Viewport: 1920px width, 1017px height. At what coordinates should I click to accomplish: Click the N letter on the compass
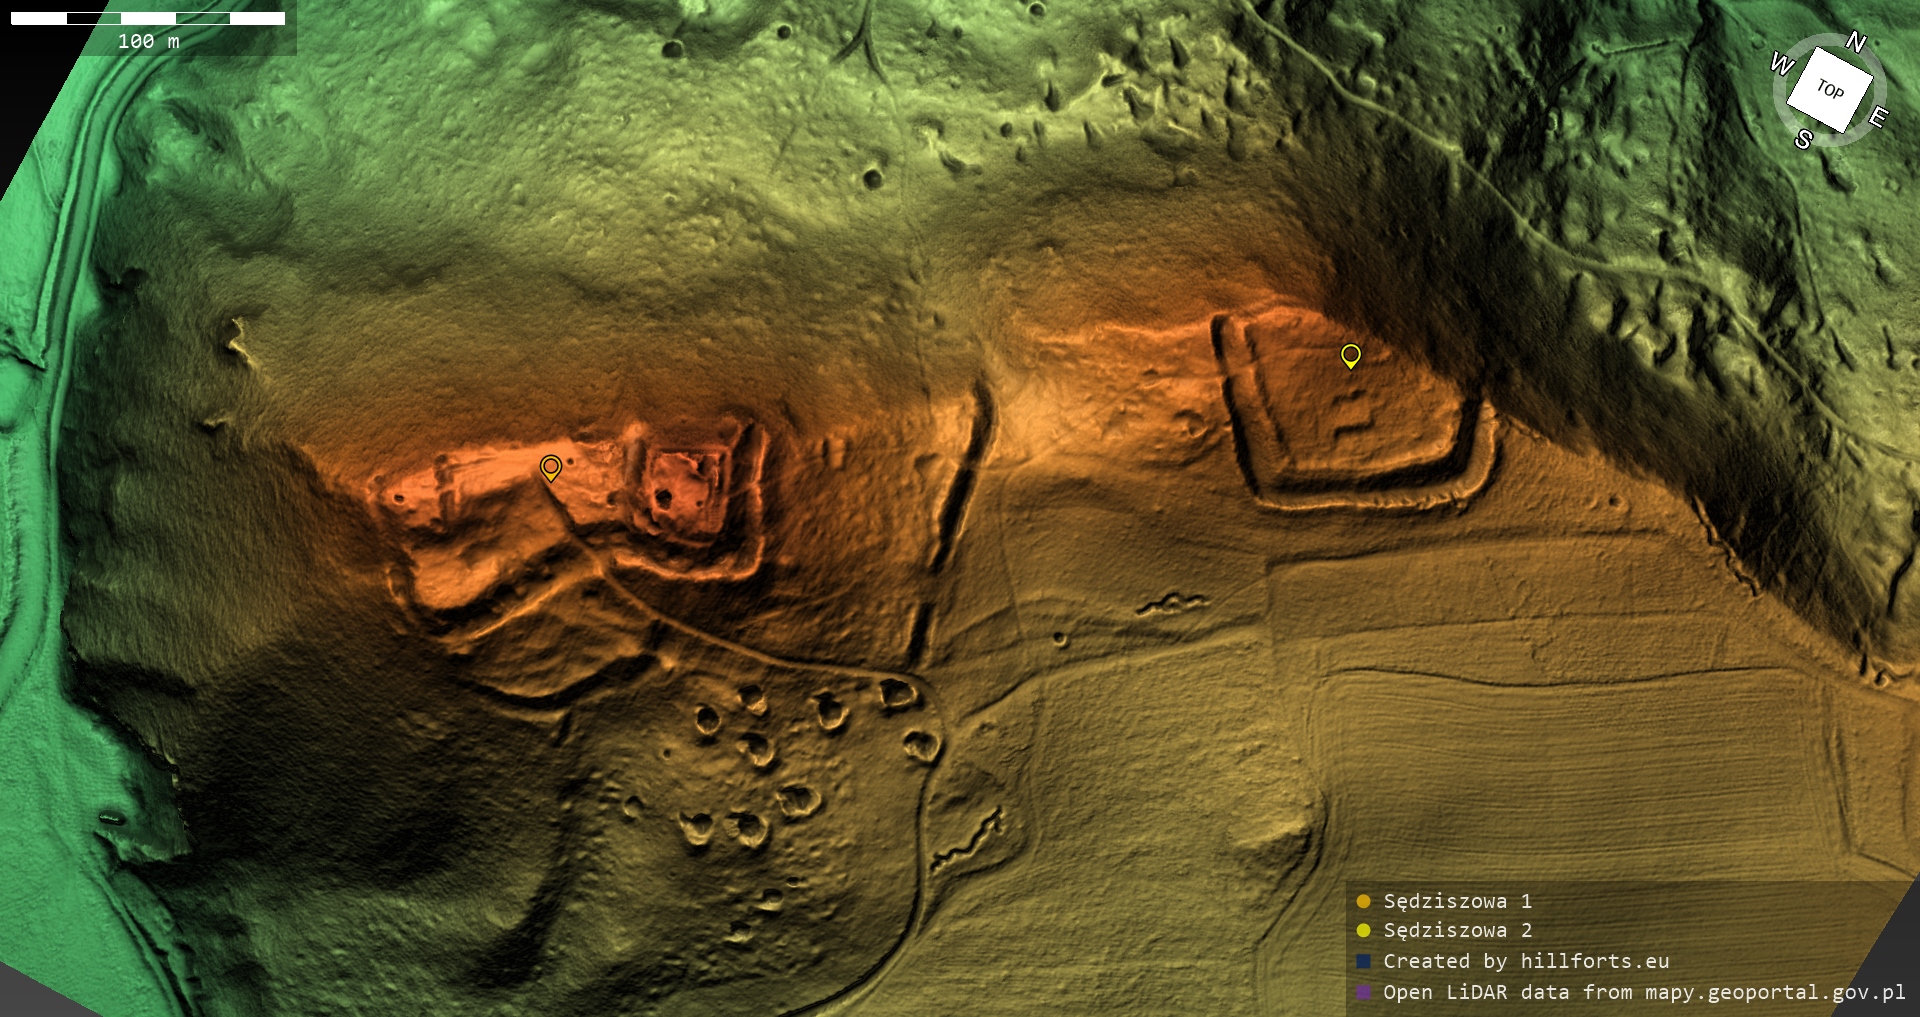click(1856, 42)
